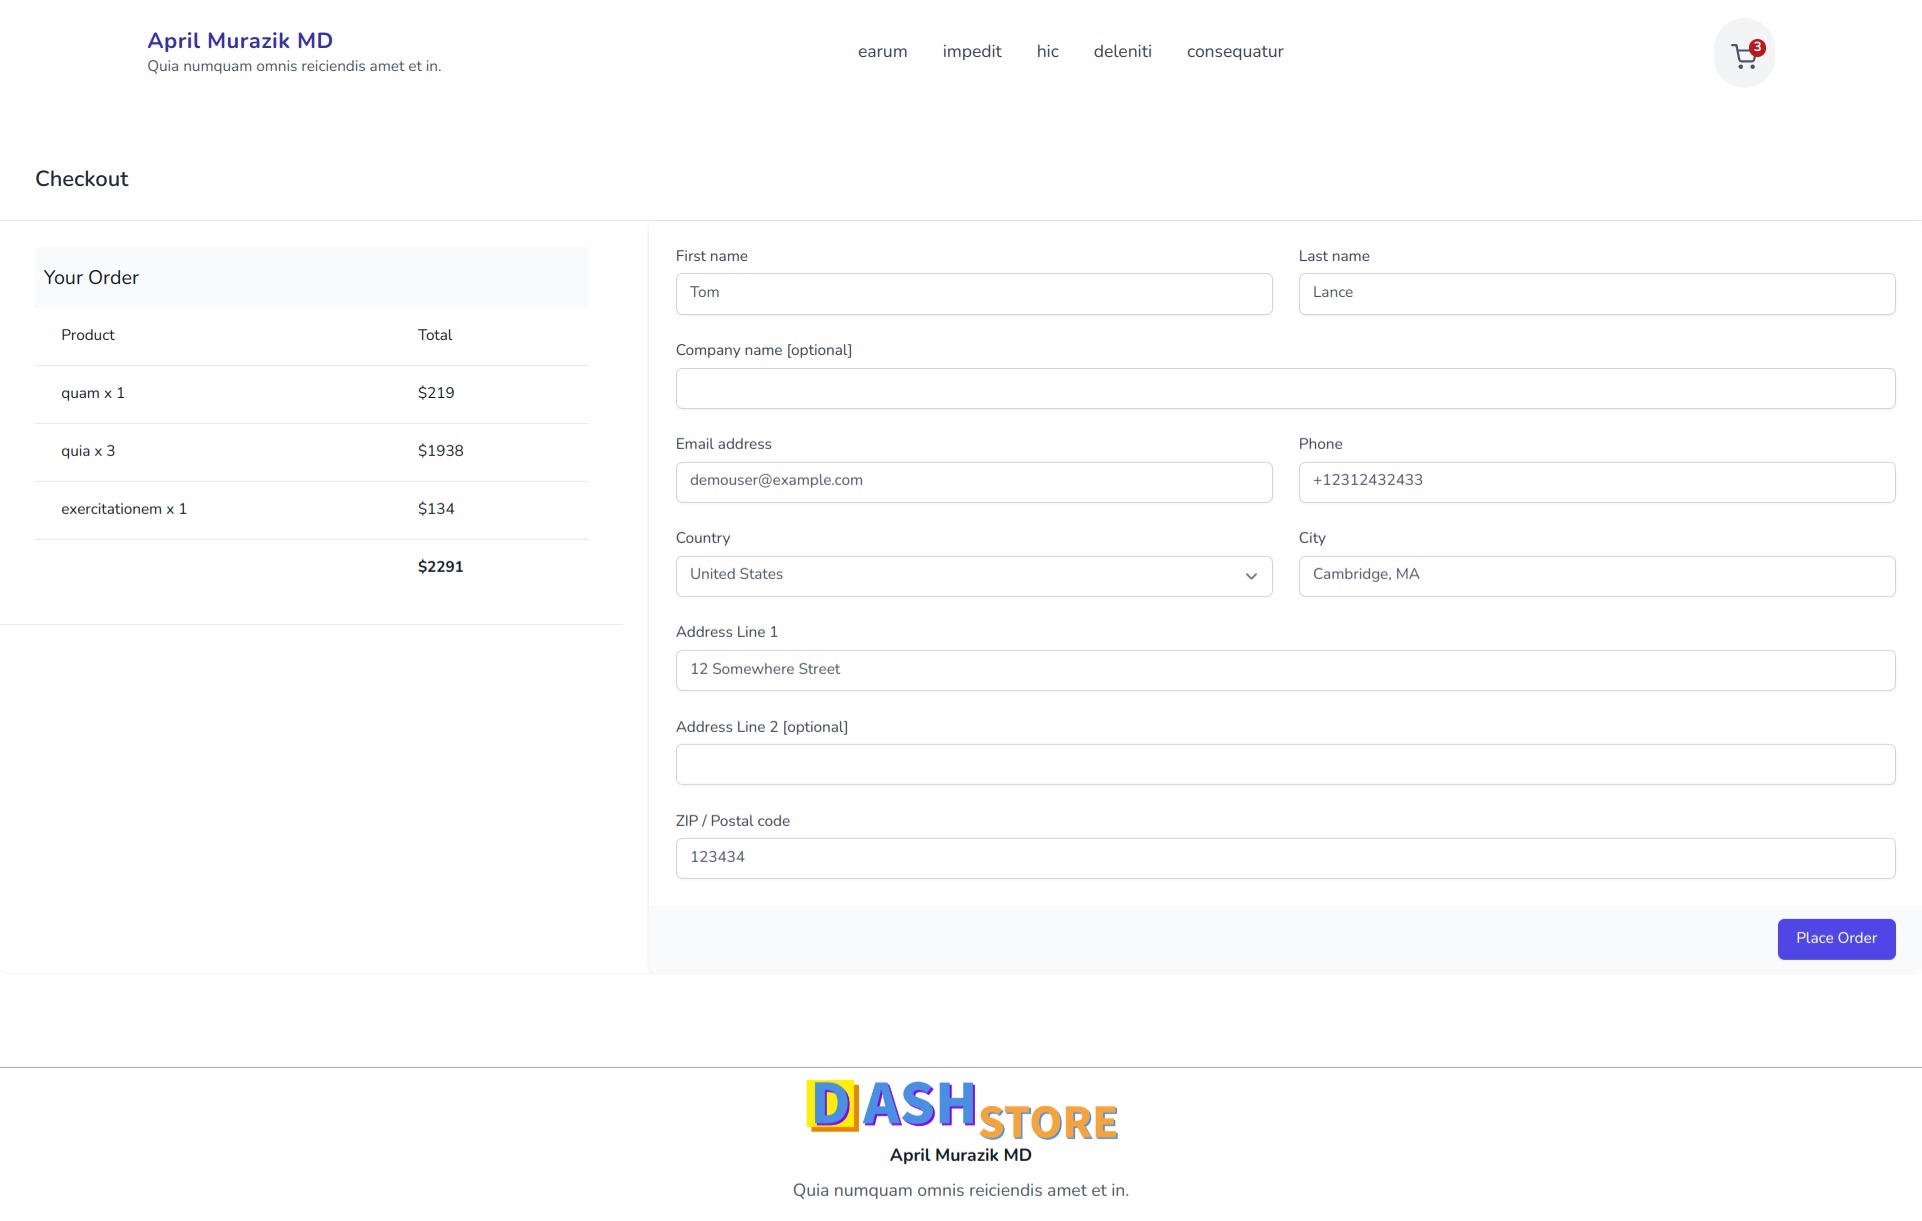Focus the Phone number field
This screenshot has width=1922, height=1221.
(x=1596, y=482)
